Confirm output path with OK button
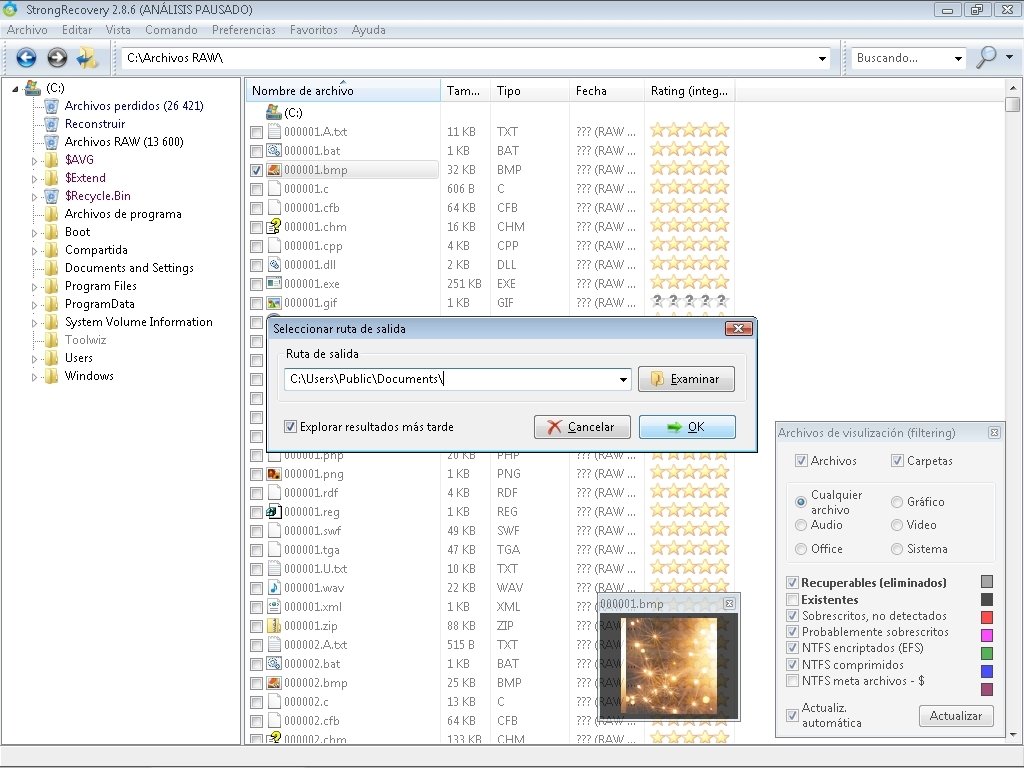Screen dimensions: 1024x768 tap(687, 427)
